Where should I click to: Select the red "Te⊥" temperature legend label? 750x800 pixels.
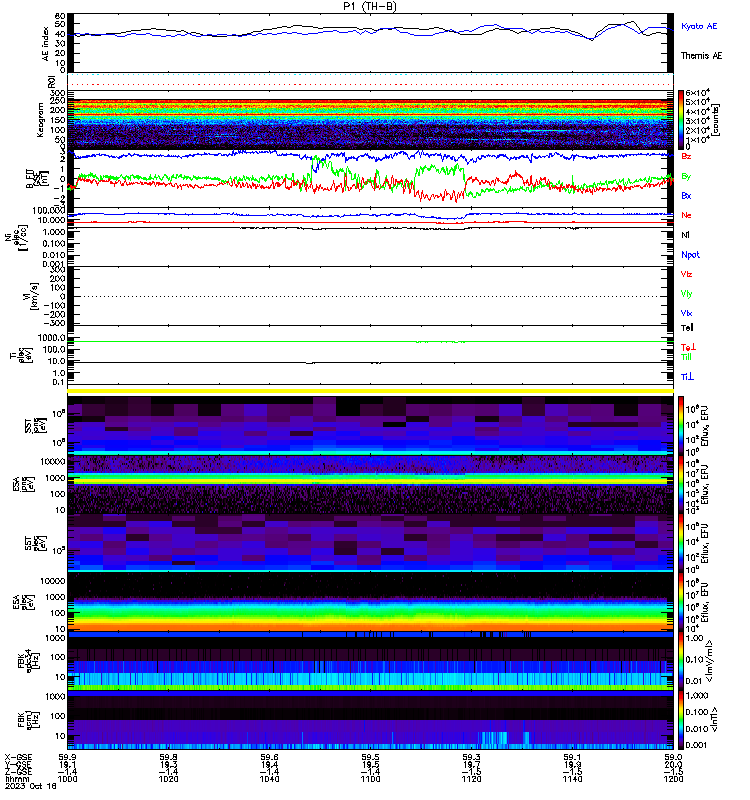688,347
